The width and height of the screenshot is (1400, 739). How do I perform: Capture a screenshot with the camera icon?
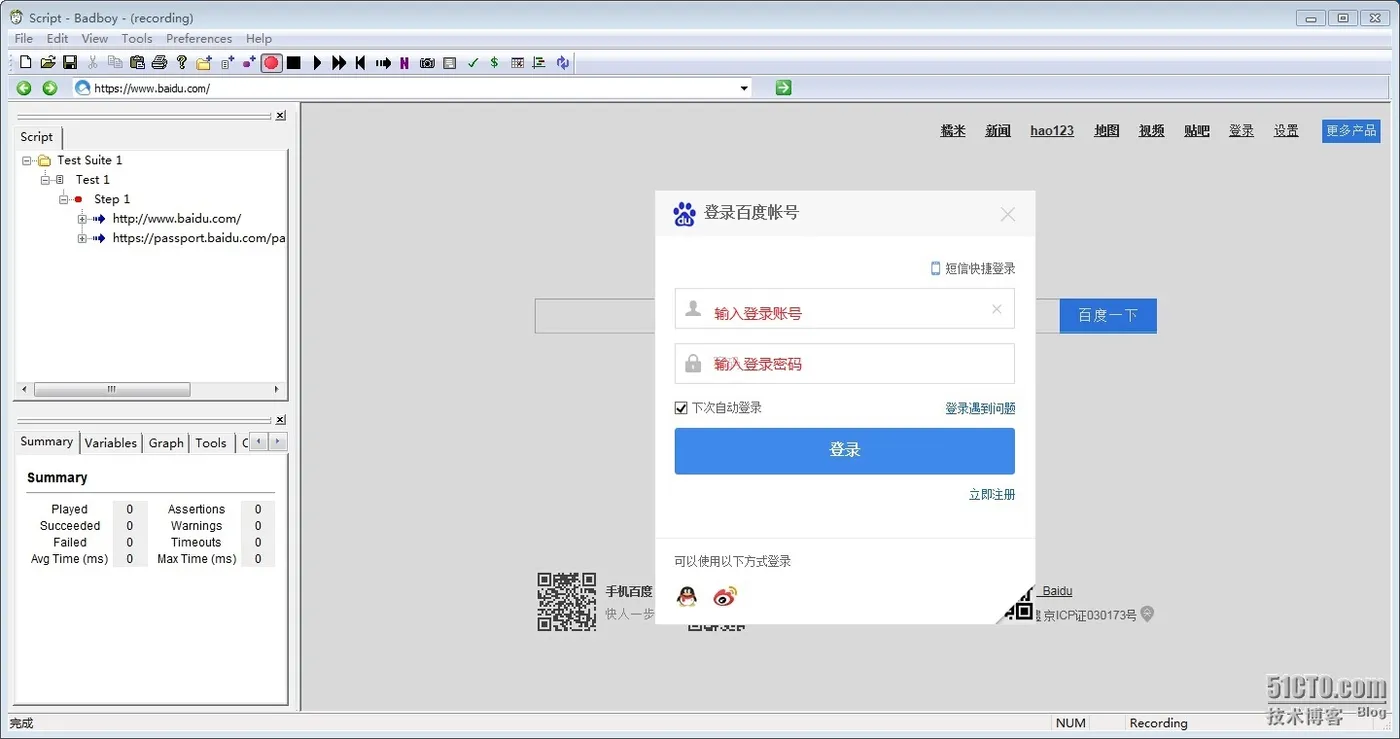[x=427, y=63]
